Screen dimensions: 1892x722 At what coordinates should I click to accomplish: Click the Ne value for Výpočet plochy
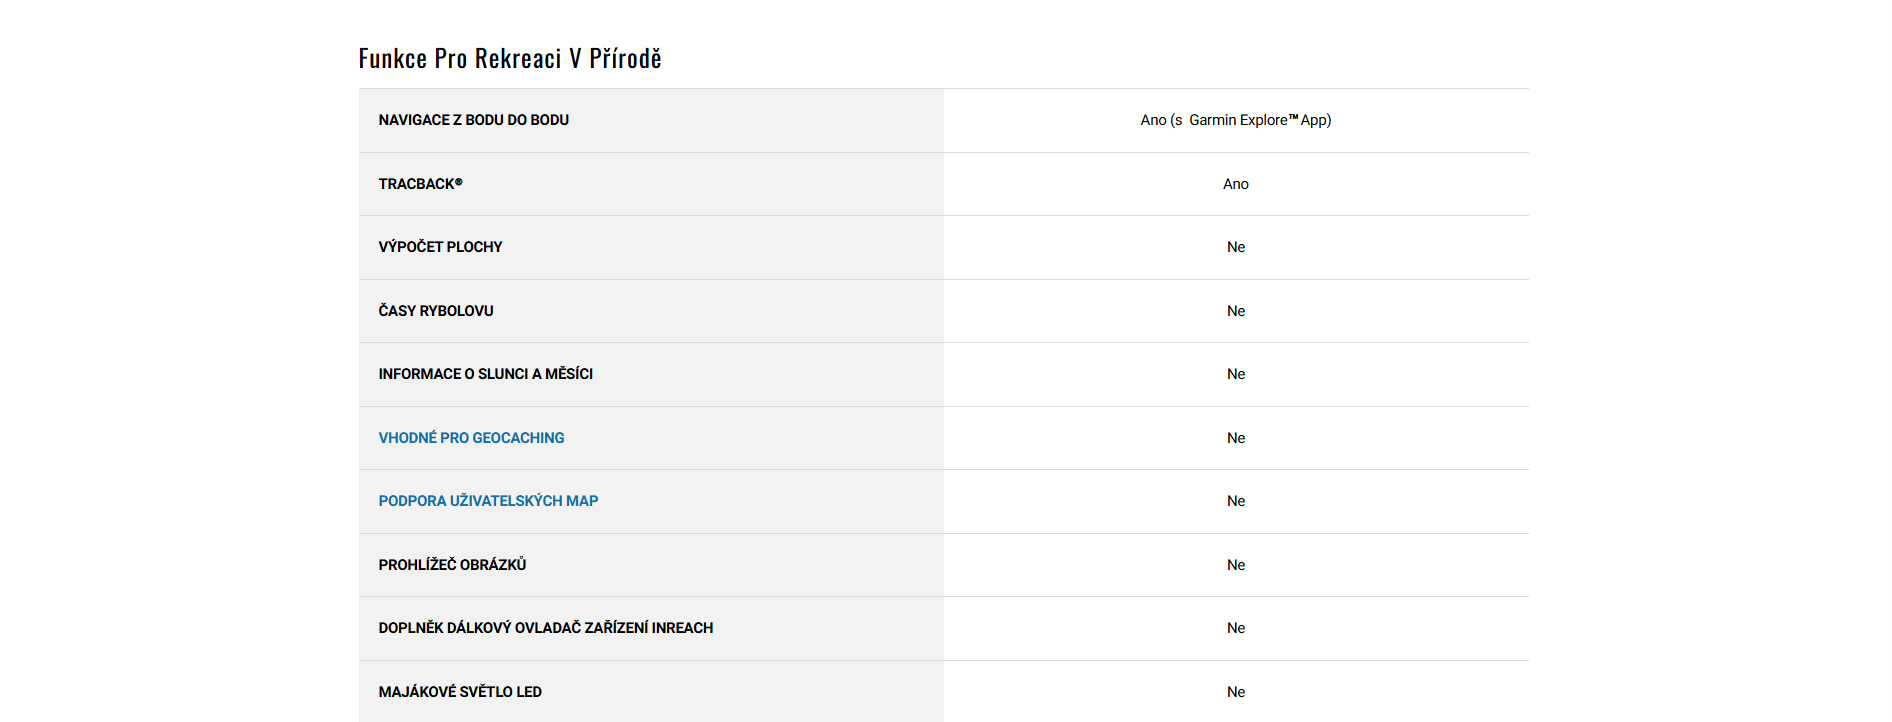click(1236, 247)
